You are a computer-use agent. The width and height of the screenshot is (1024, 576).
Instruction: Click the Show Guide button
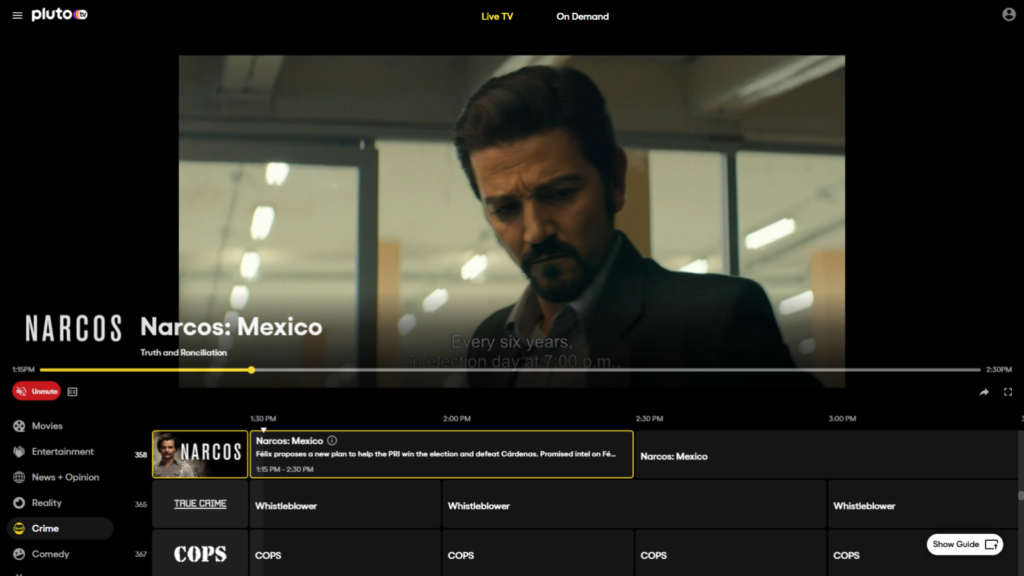coord(965,544)
